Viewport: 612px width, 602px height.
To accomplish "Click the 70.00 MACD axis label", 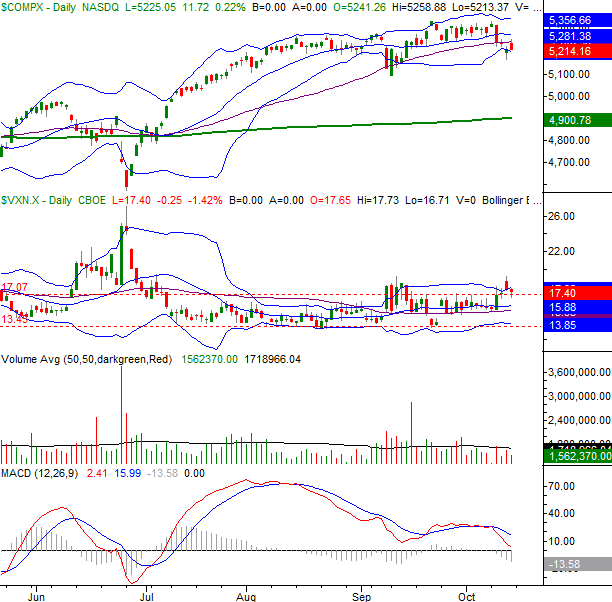I will tap(561, 486).
